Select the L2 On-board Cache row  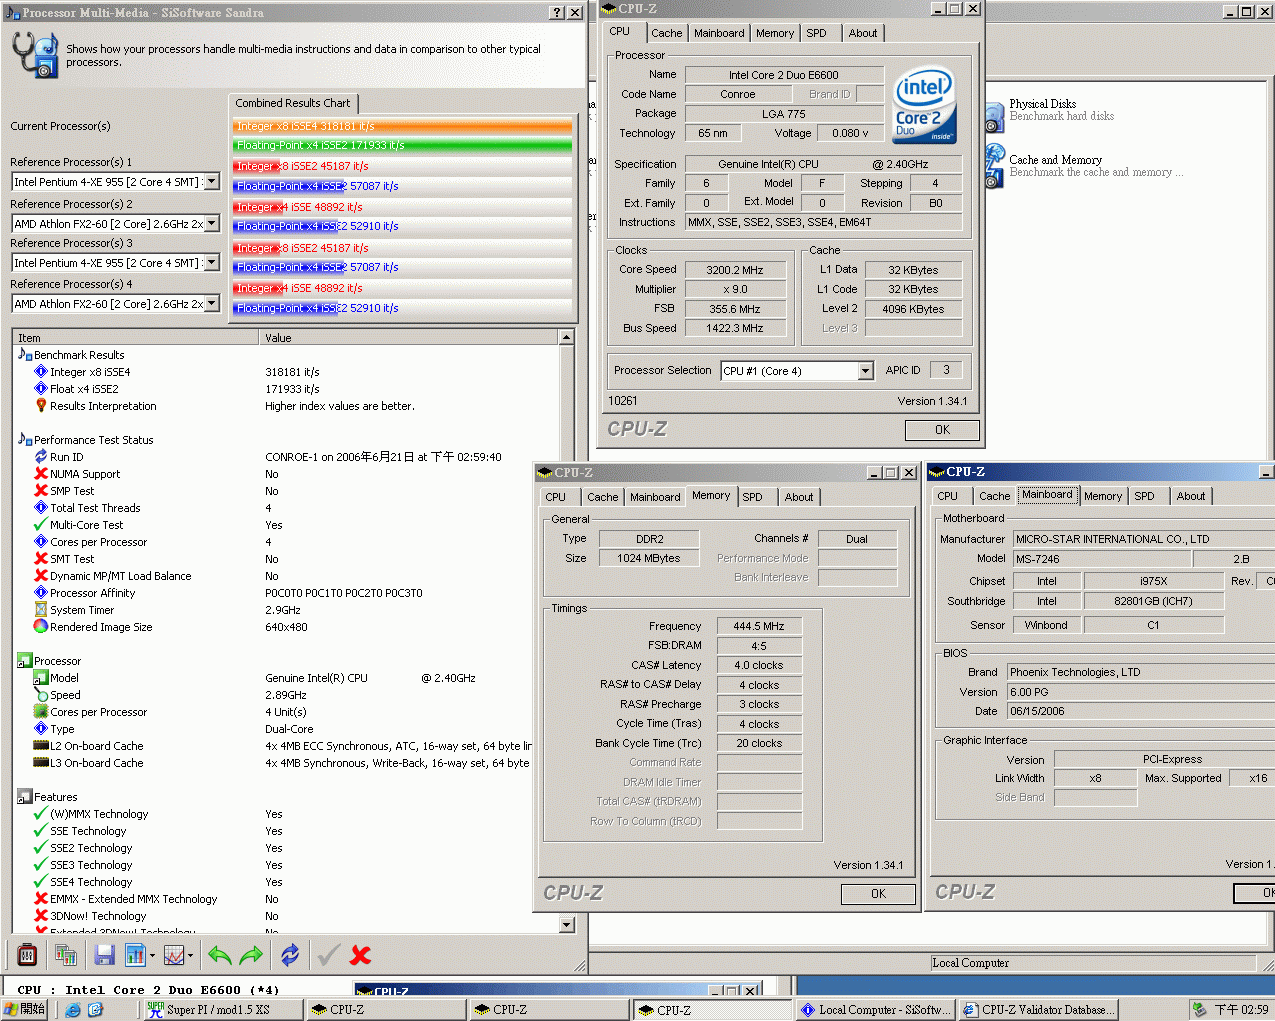pos(285,746)
